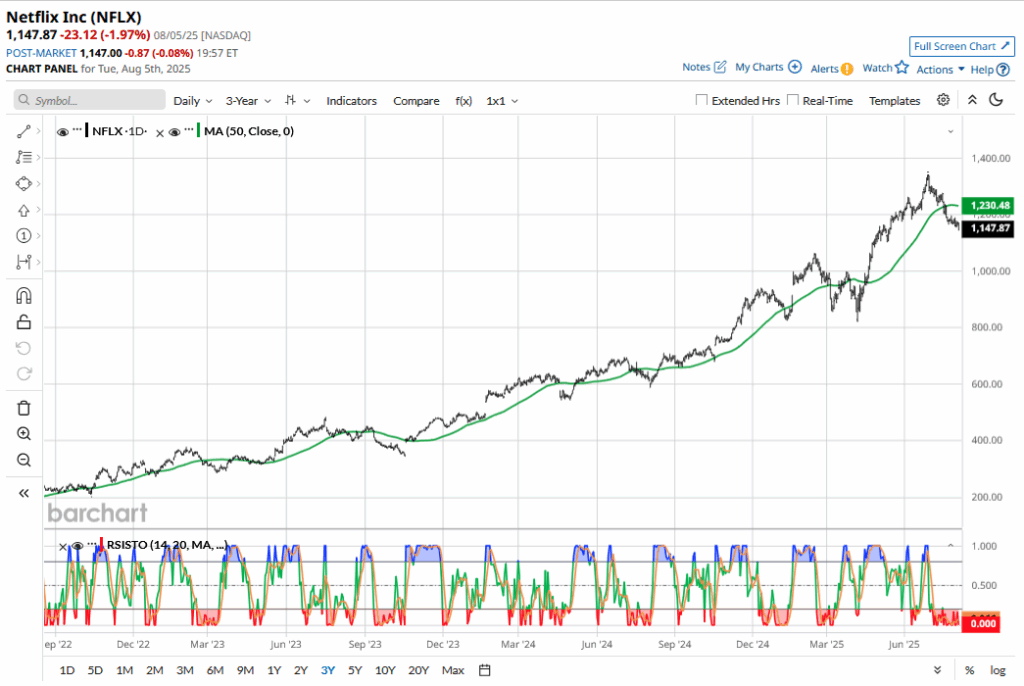Enable the Extended Hrs checkbox
The width and height of the screenshot is (1024, 686).
point(702,100)
